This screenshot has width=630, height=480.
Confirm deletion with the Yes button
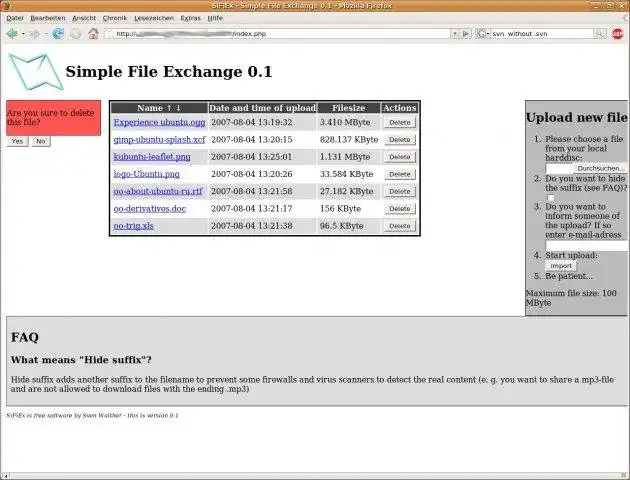[x=17, y=141]
